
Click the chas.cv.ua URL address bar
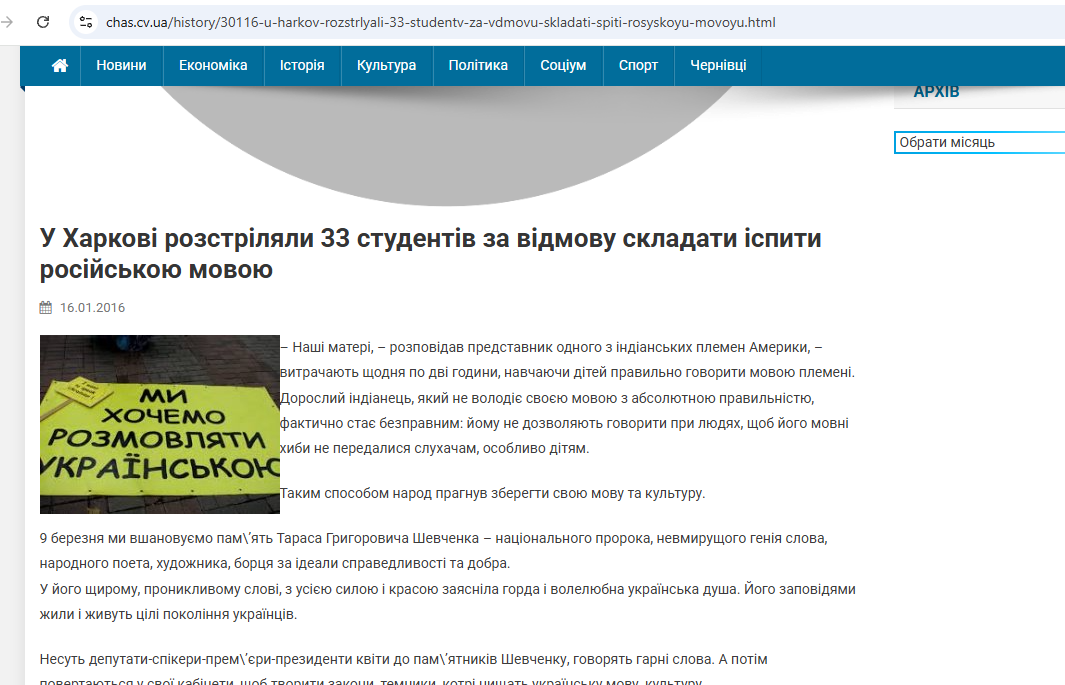click(x=440, y=22)
